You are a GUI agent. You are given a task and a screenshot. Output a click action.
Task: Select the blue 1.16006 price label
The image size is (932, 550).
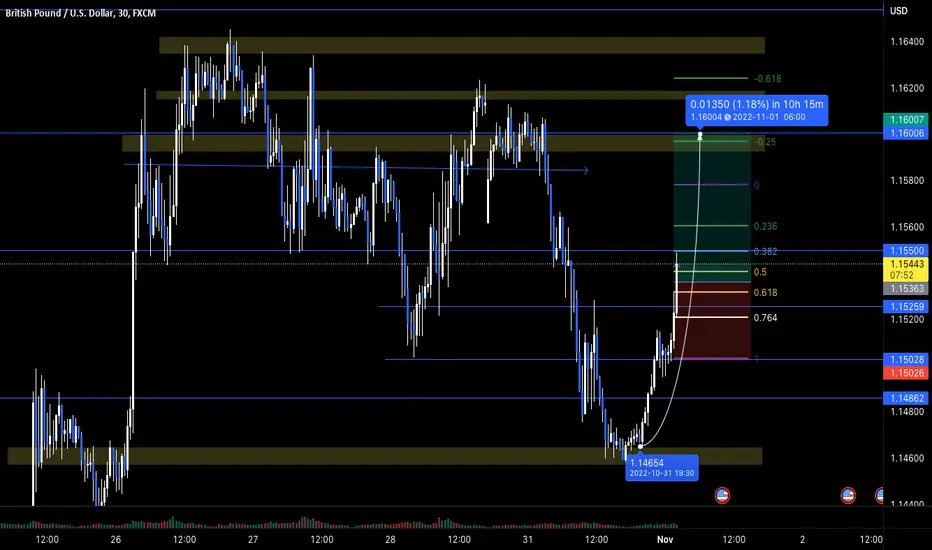pos(905,133)
